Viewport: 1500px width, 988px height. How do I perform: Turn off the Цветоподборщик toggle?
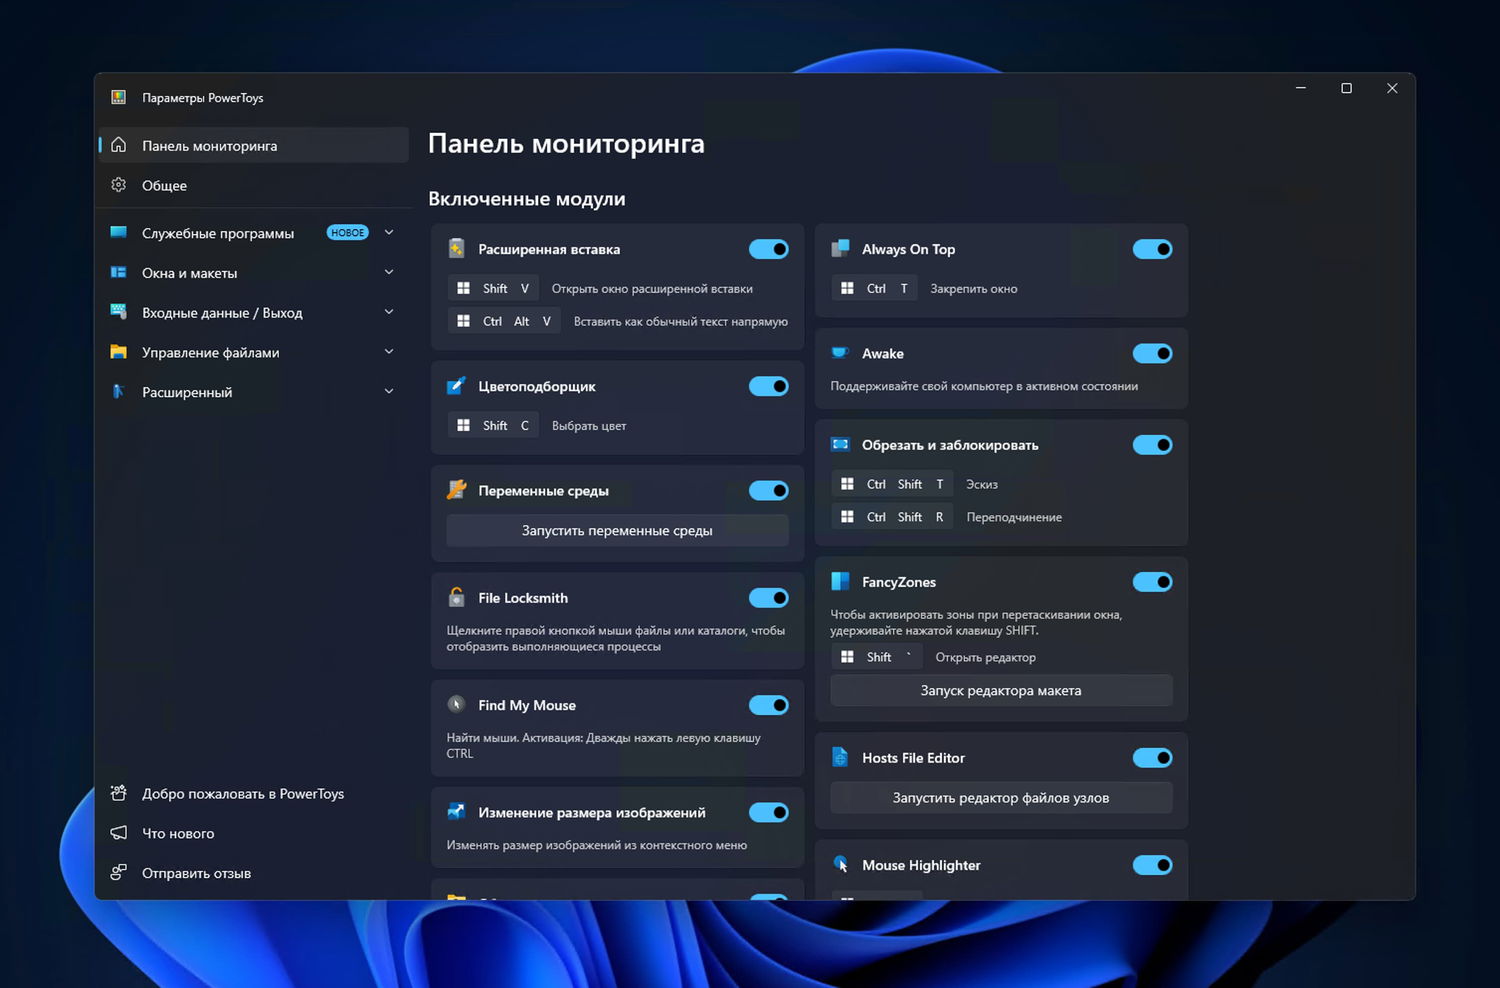pos(769,386)
